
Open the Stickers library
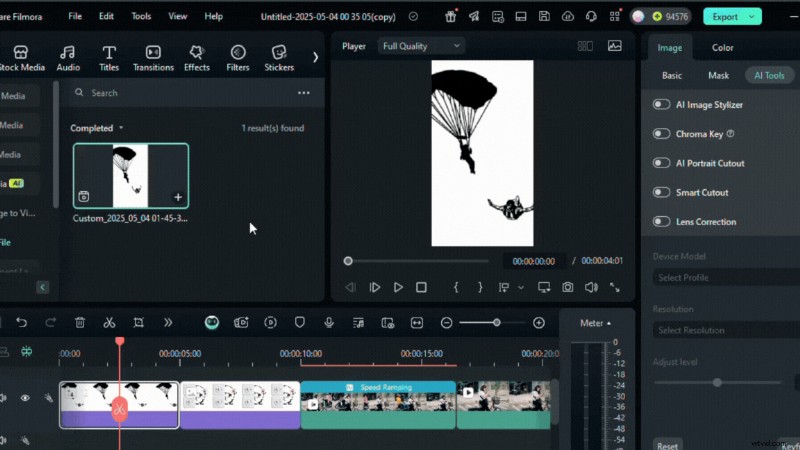[x=279, y=58]
